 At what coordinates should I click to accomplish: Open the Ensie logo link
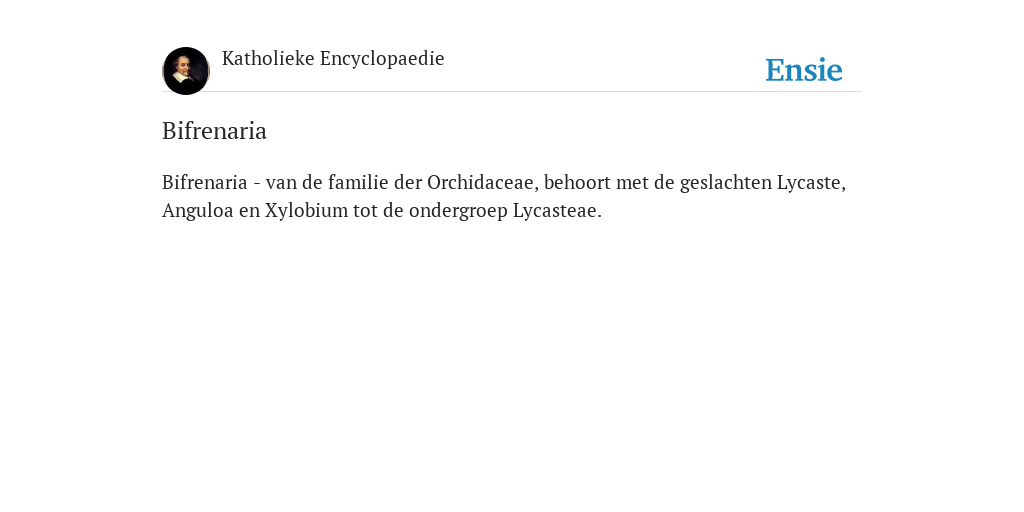(x=804, y=70)
